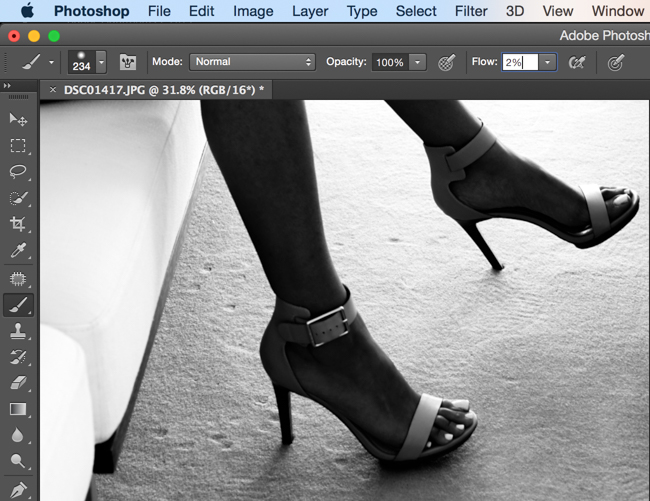Open the Mode dropdown set to Normal
Viewport: 650px width, 501px height.
[x=252, y=62]
